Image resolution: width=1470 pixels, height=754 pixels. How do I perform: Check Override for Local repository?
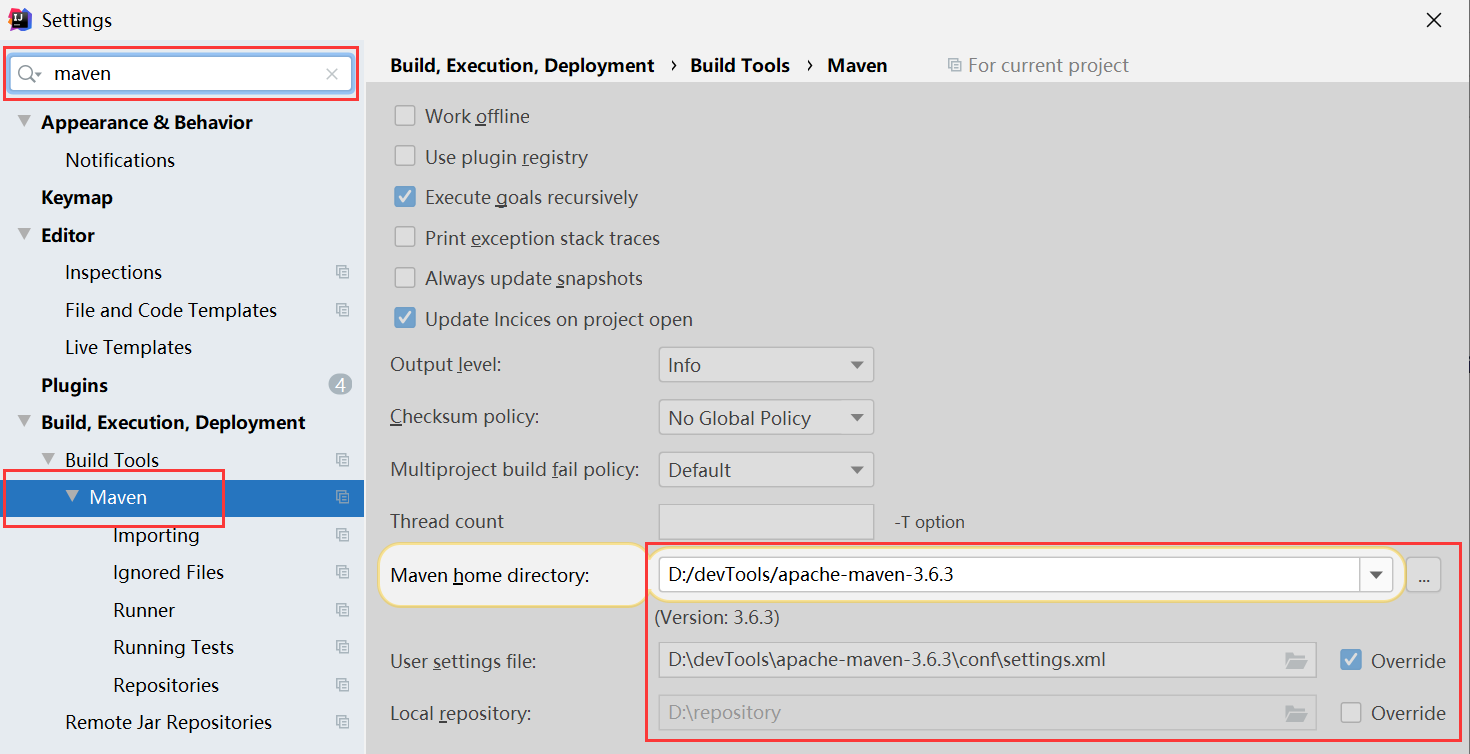[x=1351, y=713]
